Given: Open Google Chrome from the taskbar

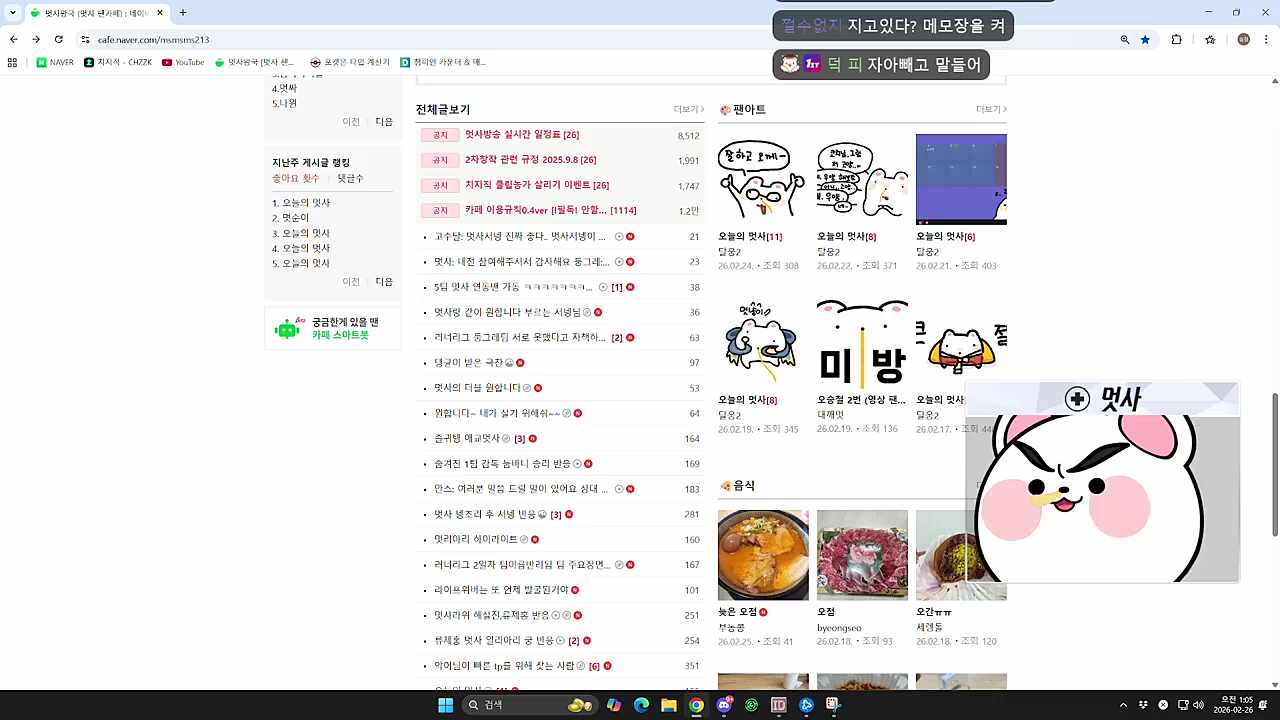Looking at the screenshot, I should click(x=696, y=704).
